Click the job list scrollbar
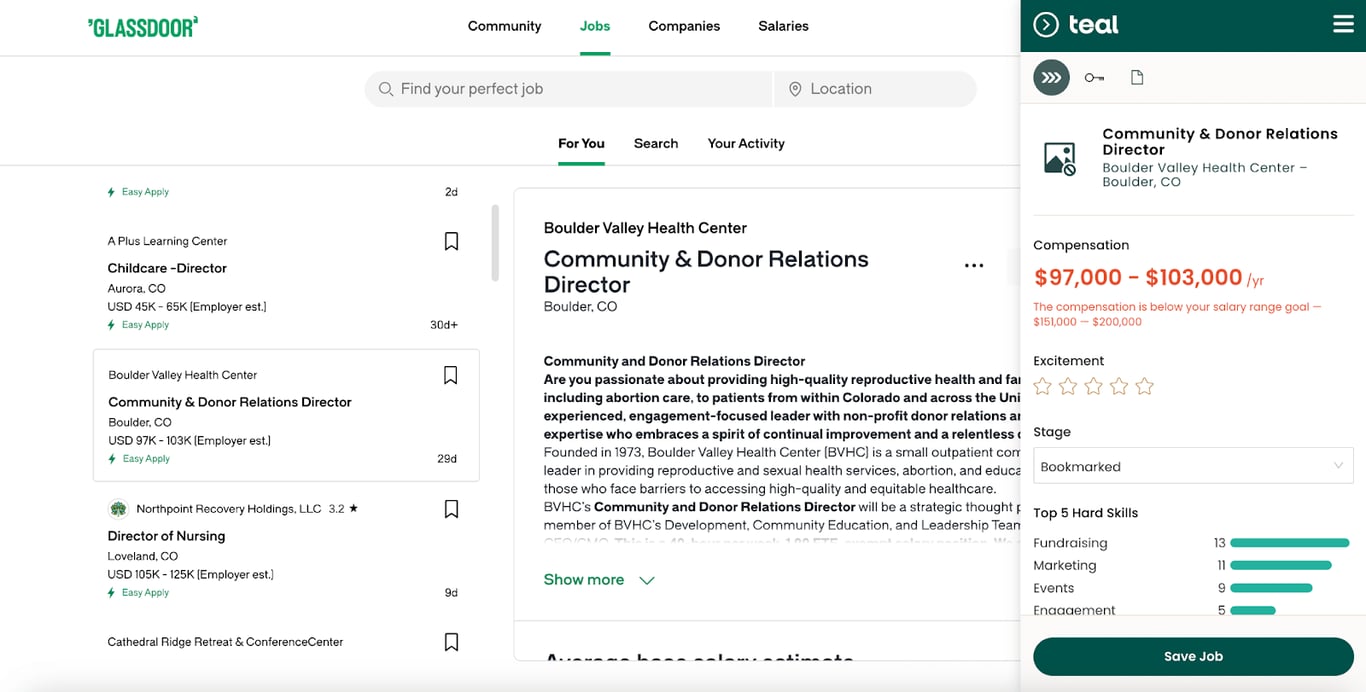 495,243
